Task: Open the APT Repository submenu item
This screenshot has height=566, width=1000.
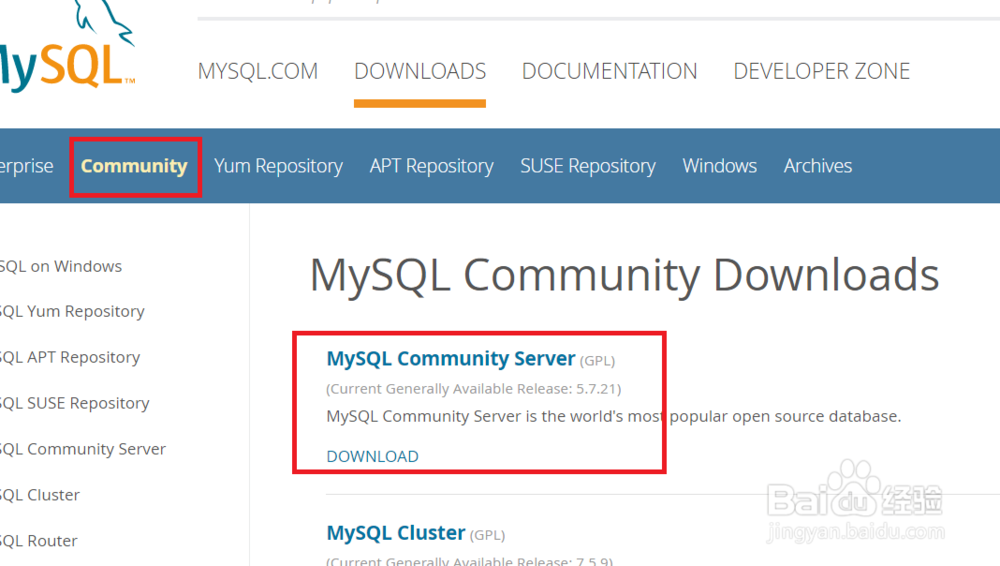Action: pyautogui.click(x=431, y=167)
